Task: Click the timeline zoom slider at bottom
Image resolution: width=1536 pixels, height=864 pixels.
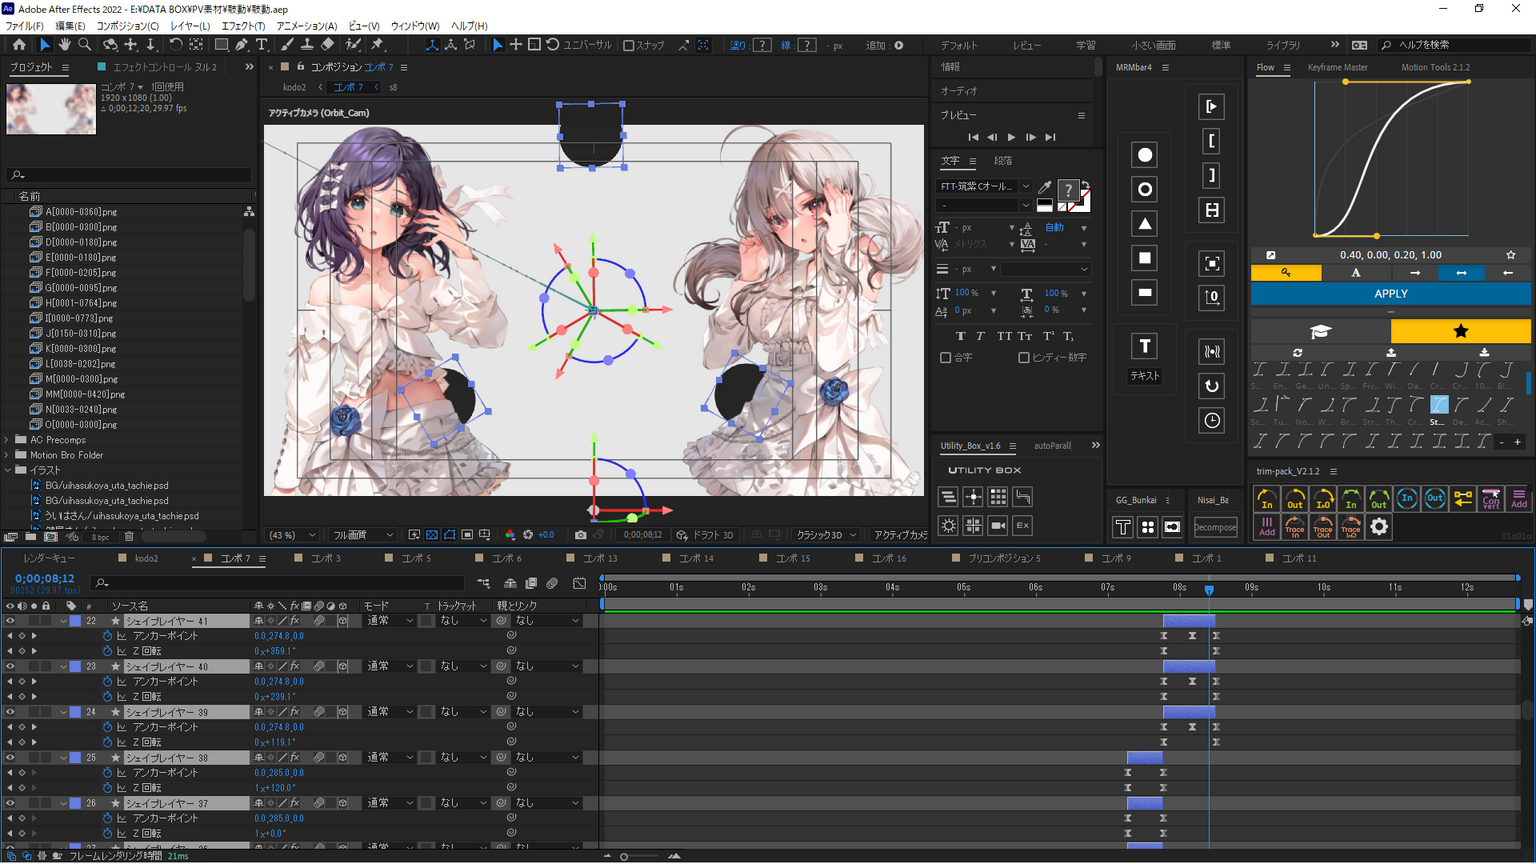Action: 624,856
